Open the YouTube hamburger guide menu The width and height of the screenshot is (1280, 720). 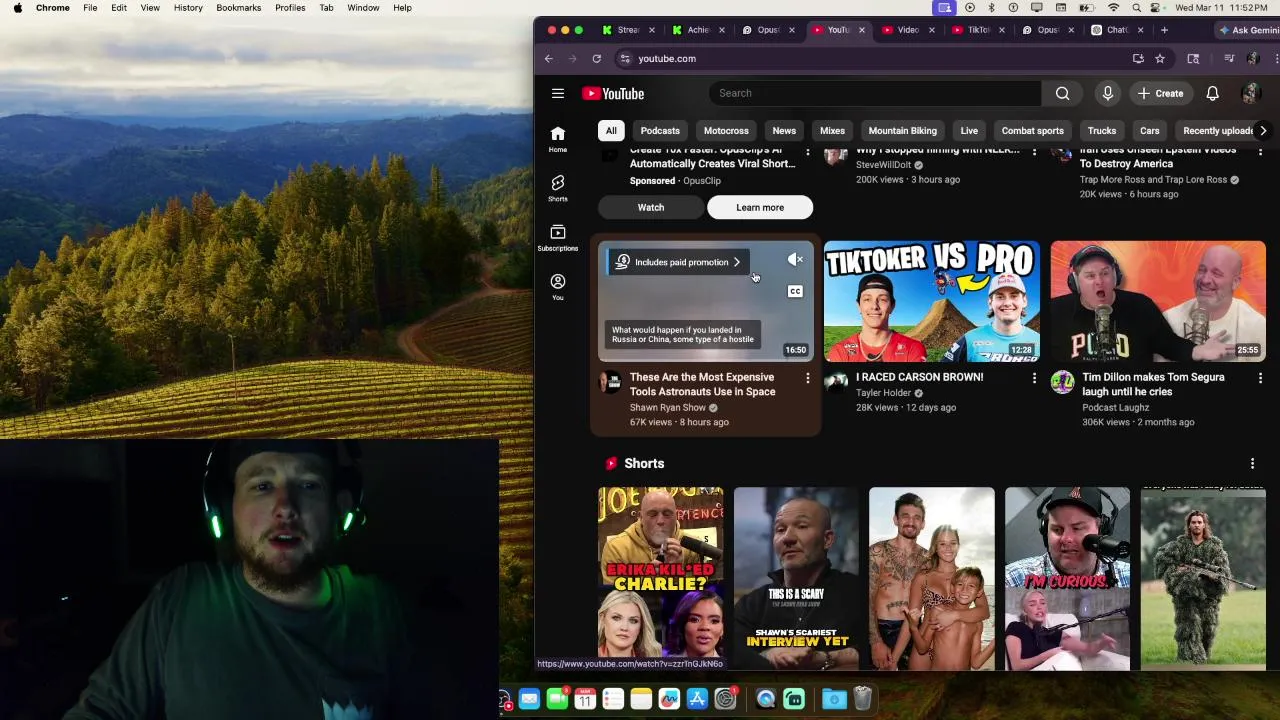coord(558,93)
